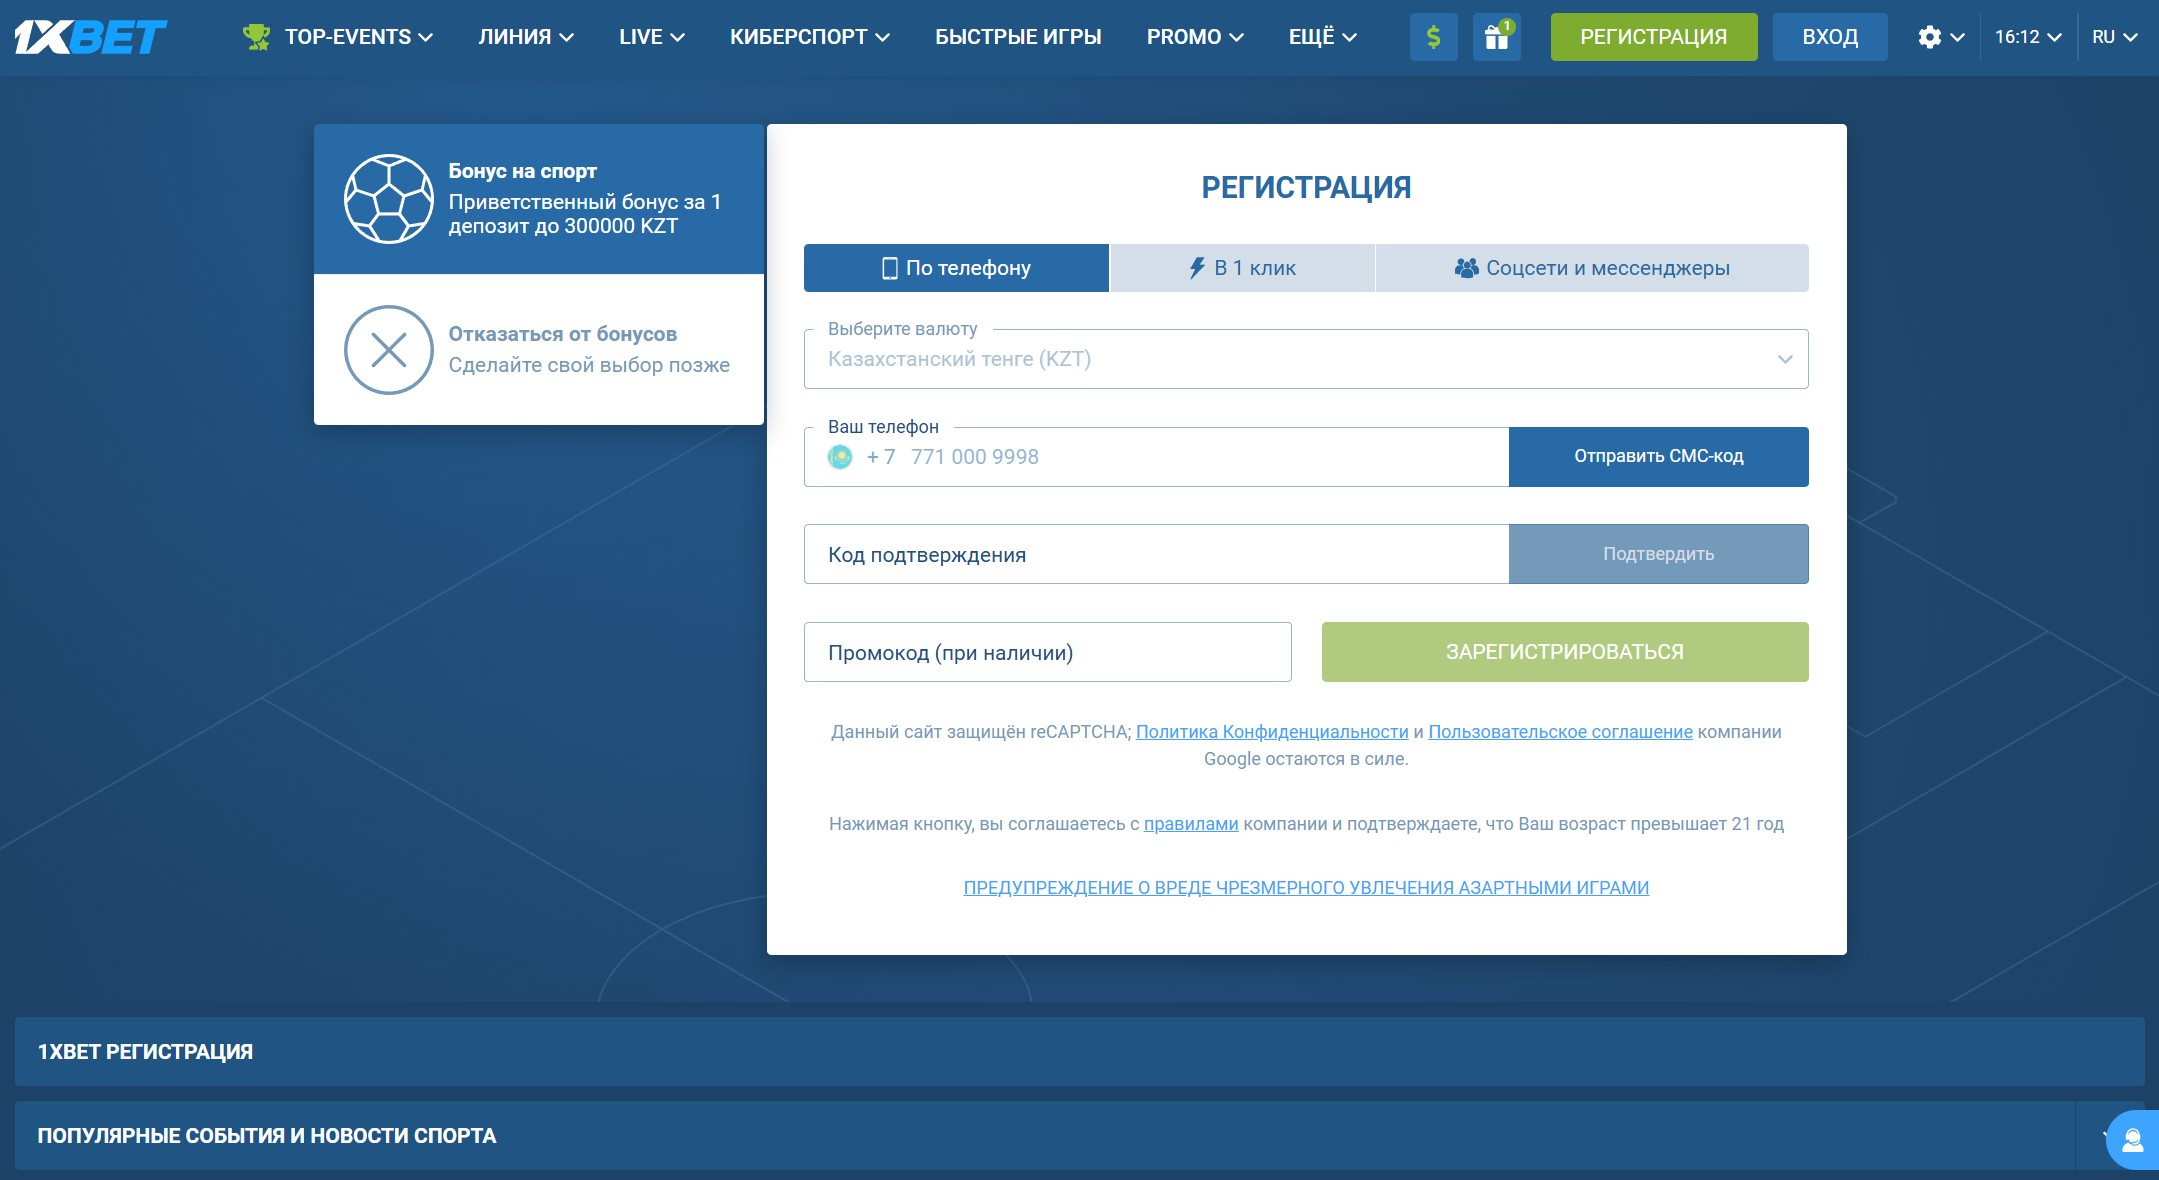Expand ПОПУЛЯРНЫЕ СОБЫТИЯ И НОВОСТИ СПОРТА section
The image size is (2159, 1180).
(1080, 1136)
